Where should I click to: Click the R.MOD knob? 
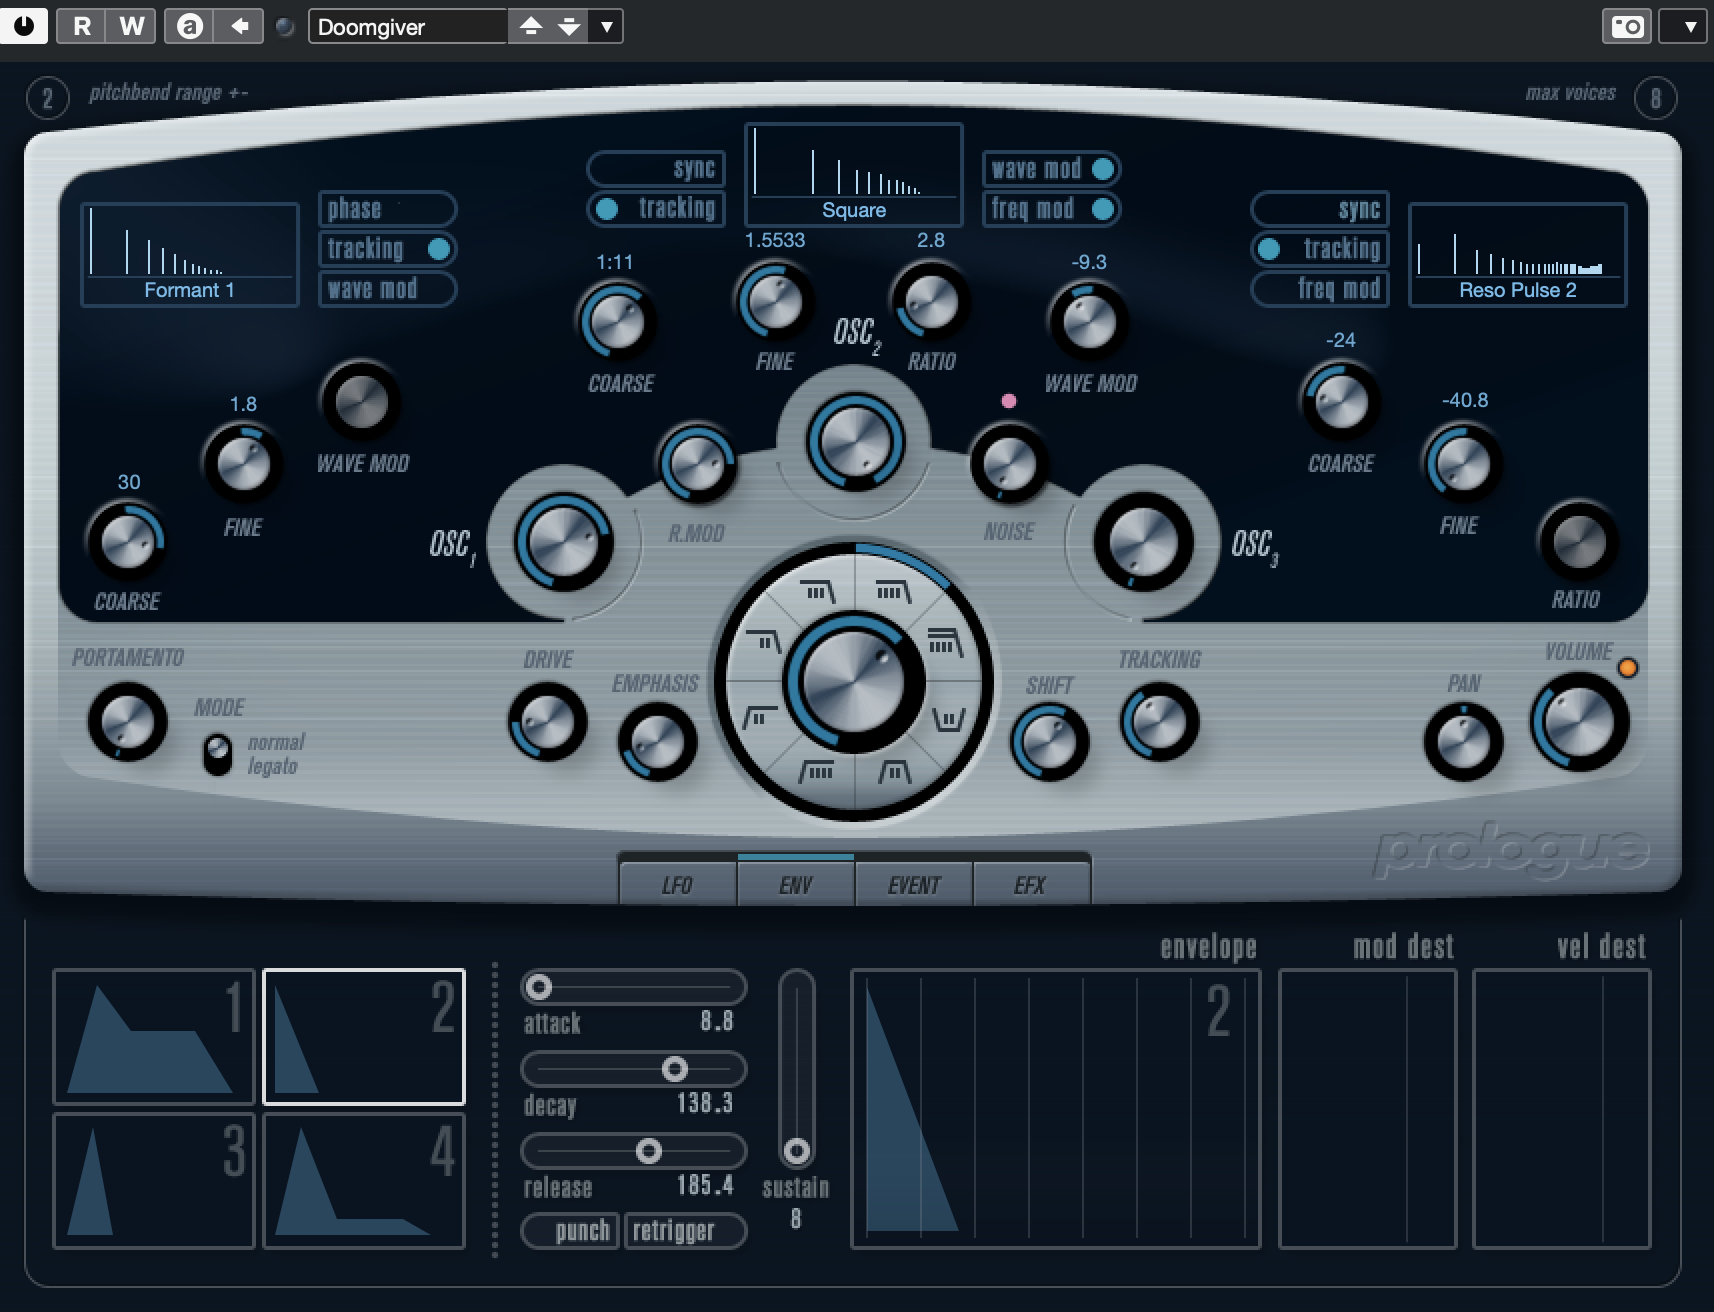click(x=696, y=464)
